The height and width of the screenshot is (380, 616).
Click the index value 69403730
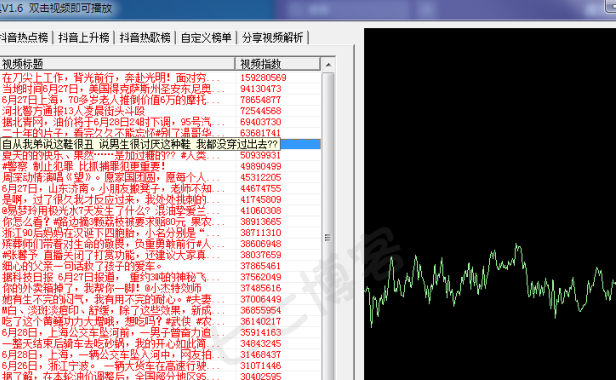tap(261, 122)
